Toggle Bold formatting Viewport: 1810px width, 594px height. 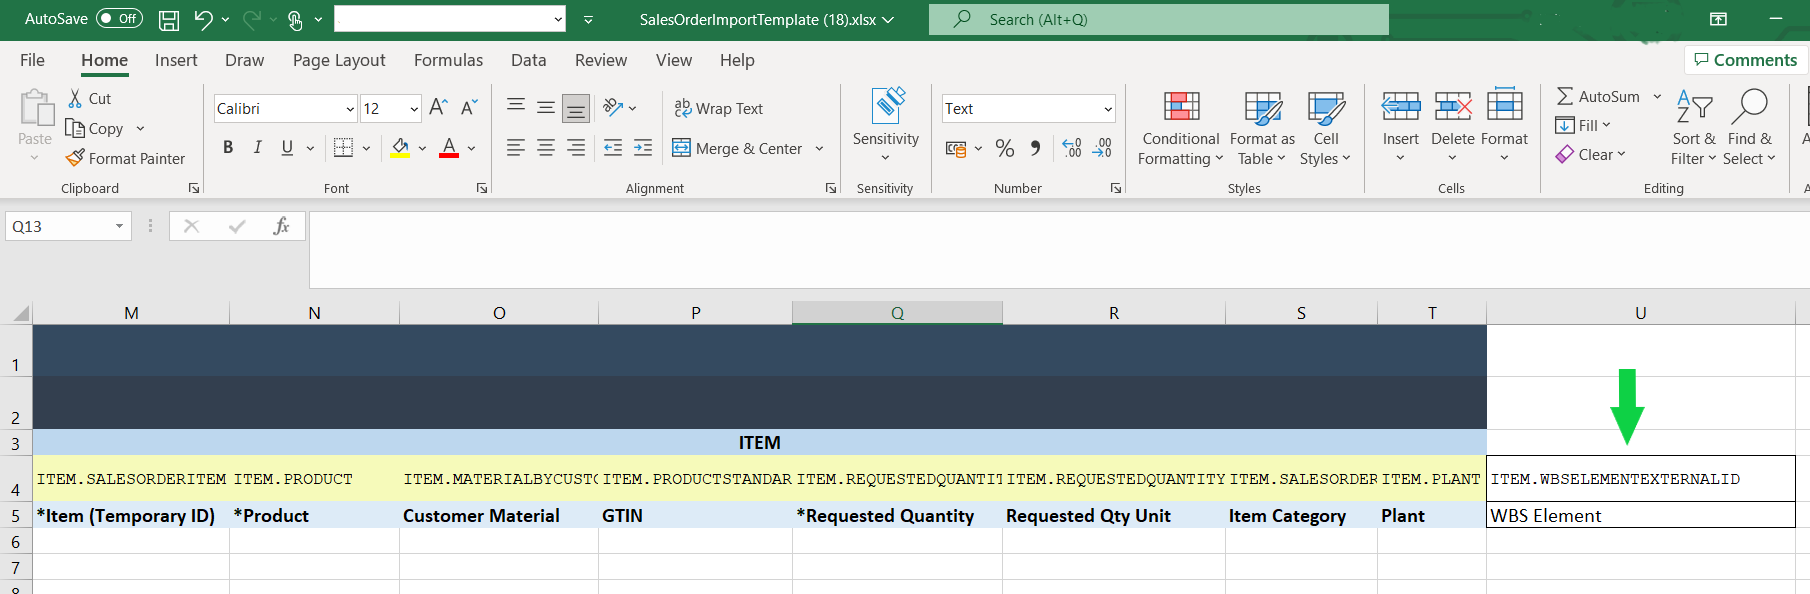coord(228,148)
